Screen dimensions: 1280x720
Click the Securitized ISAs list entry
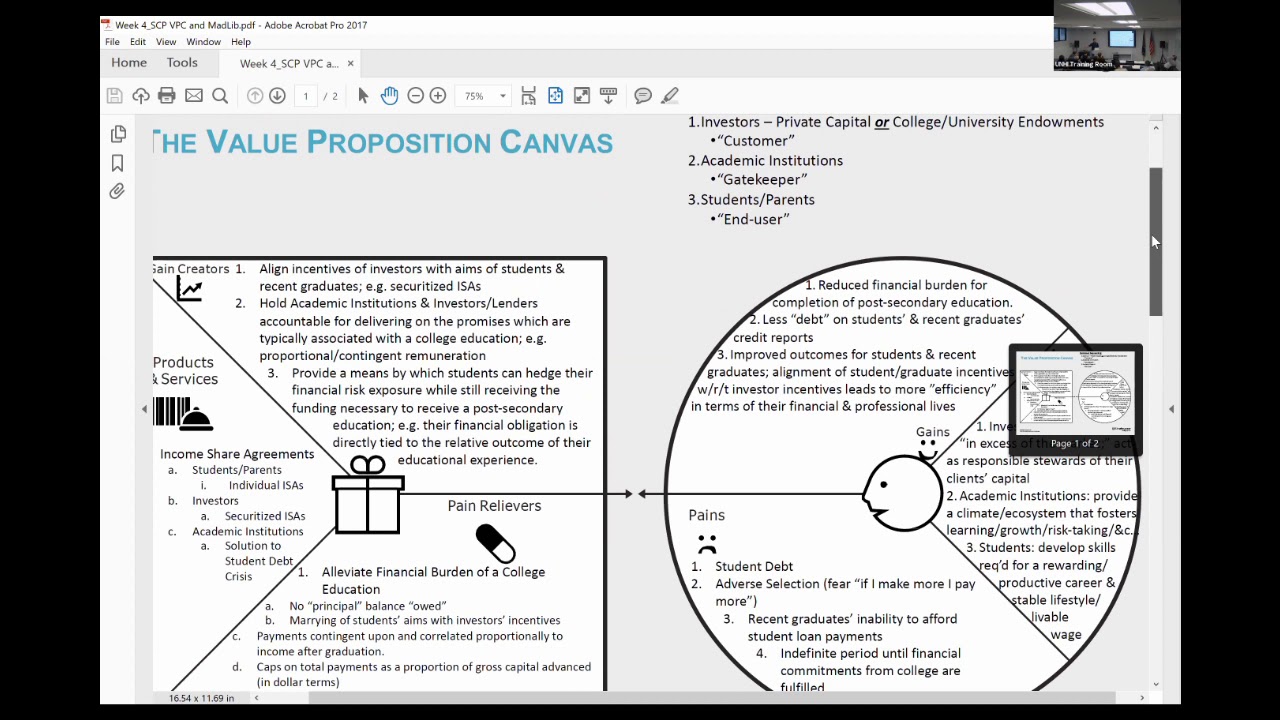265,516
